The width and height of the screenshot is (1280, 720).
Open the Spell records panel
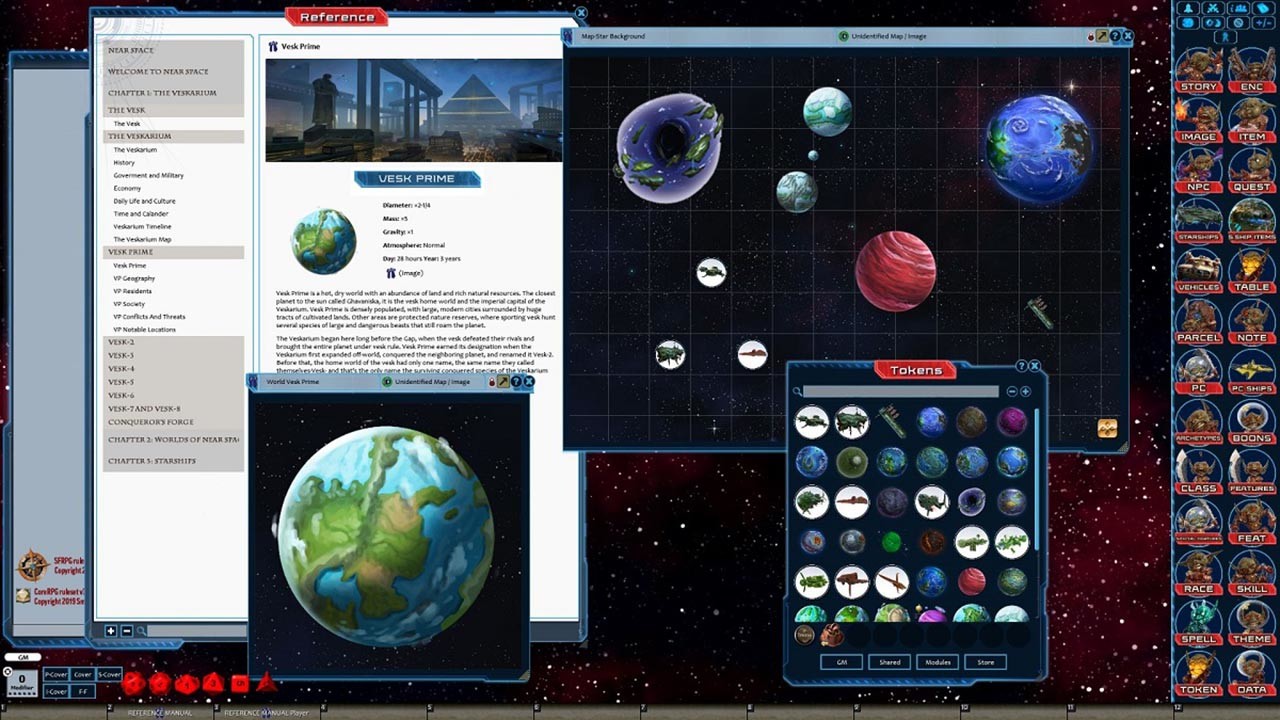point(1198,620)
